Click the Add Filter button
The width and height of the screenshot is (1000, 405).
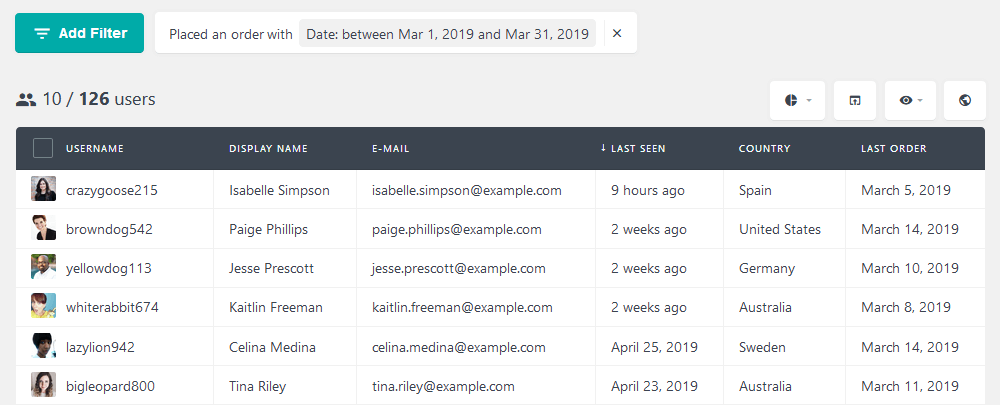pos(80,33)
